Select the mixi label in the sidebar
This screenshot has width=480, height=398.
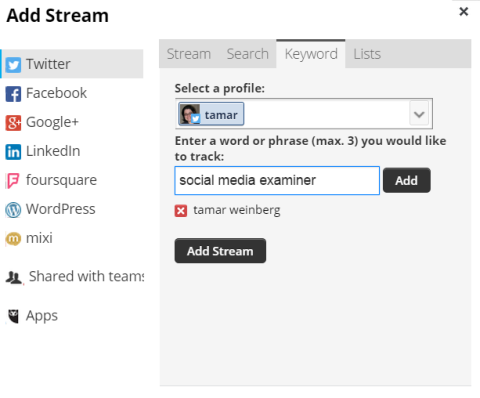(39, 238)
